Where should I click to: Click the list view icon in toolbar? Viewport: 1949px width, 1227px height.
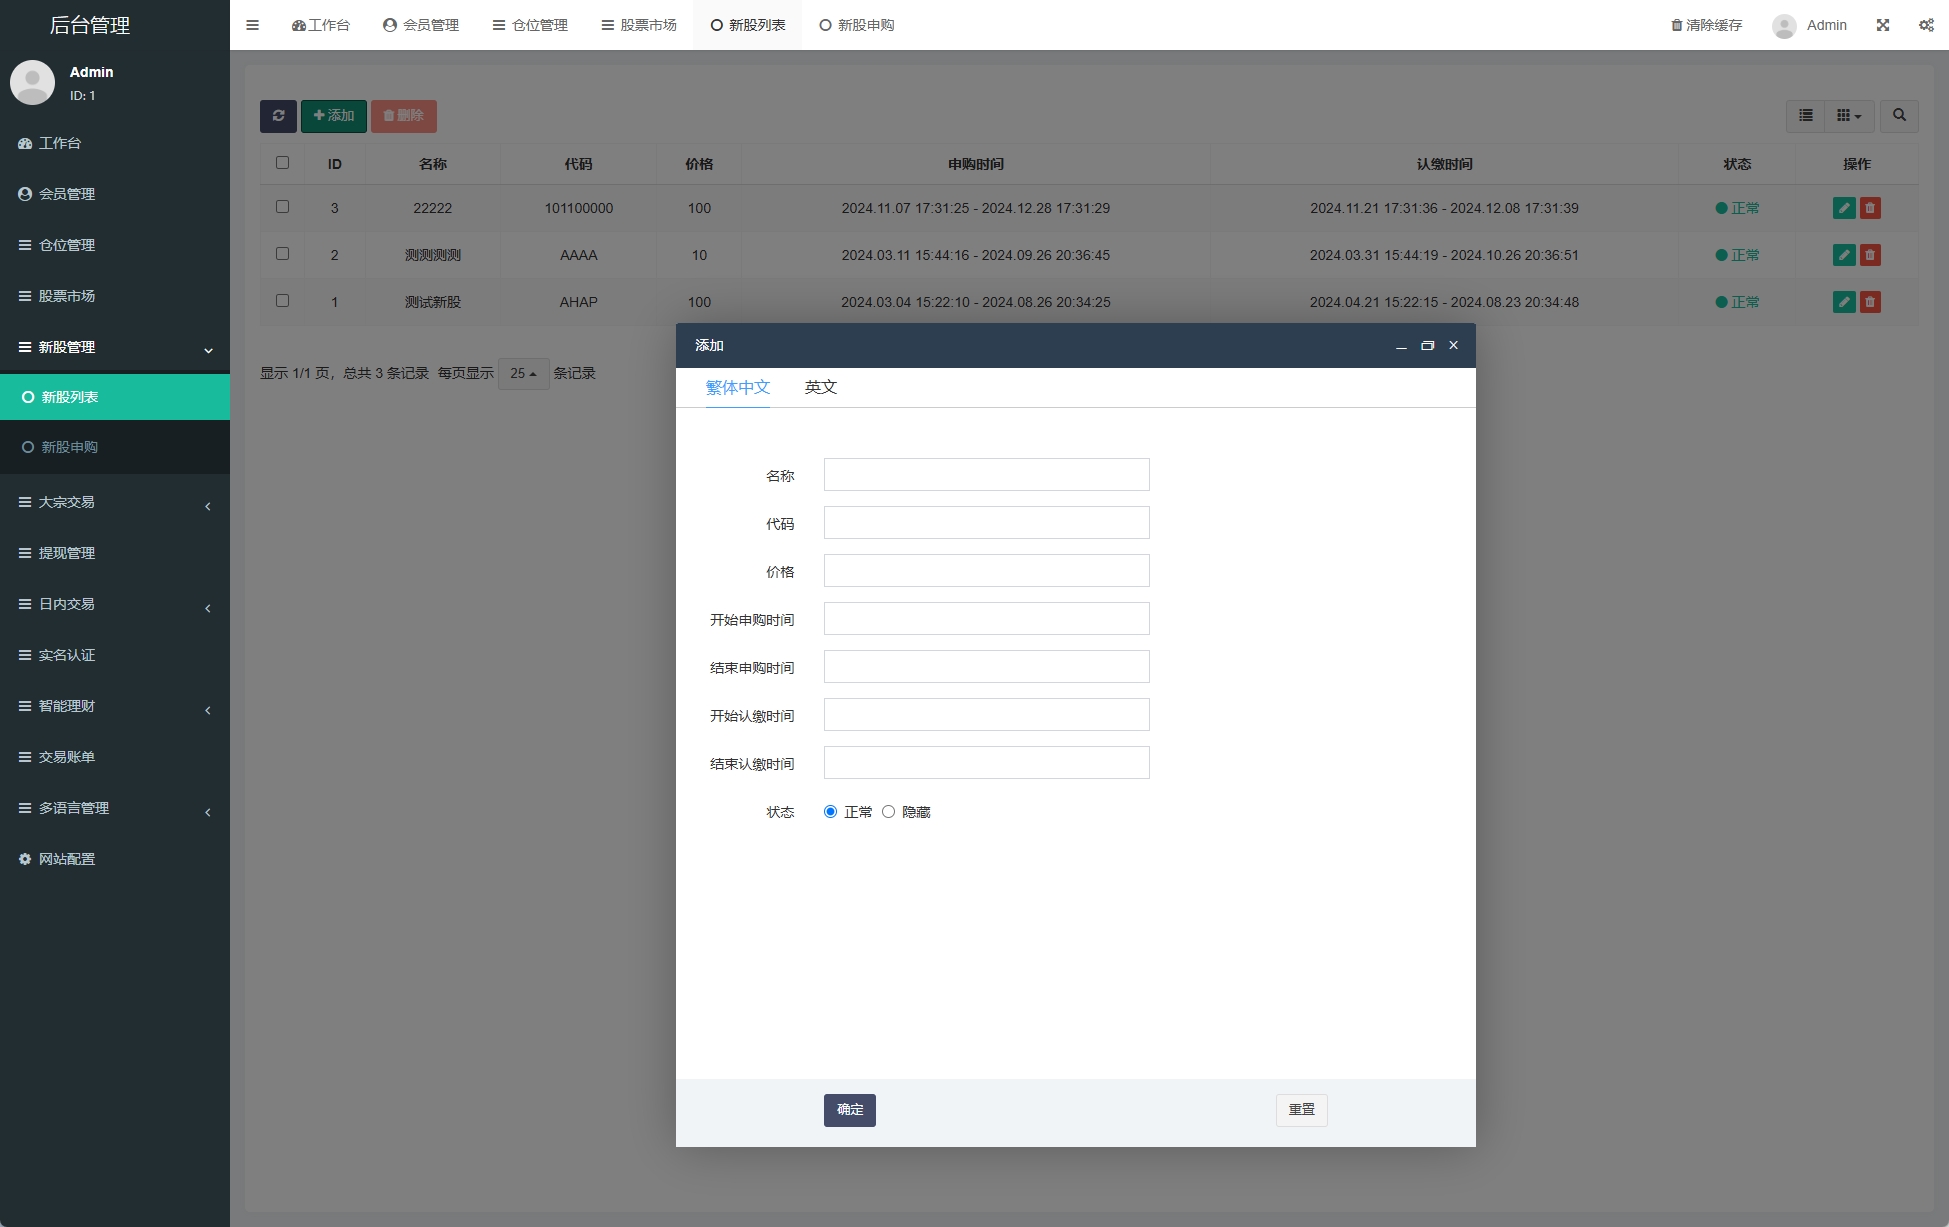click(x=1806, y=115)
